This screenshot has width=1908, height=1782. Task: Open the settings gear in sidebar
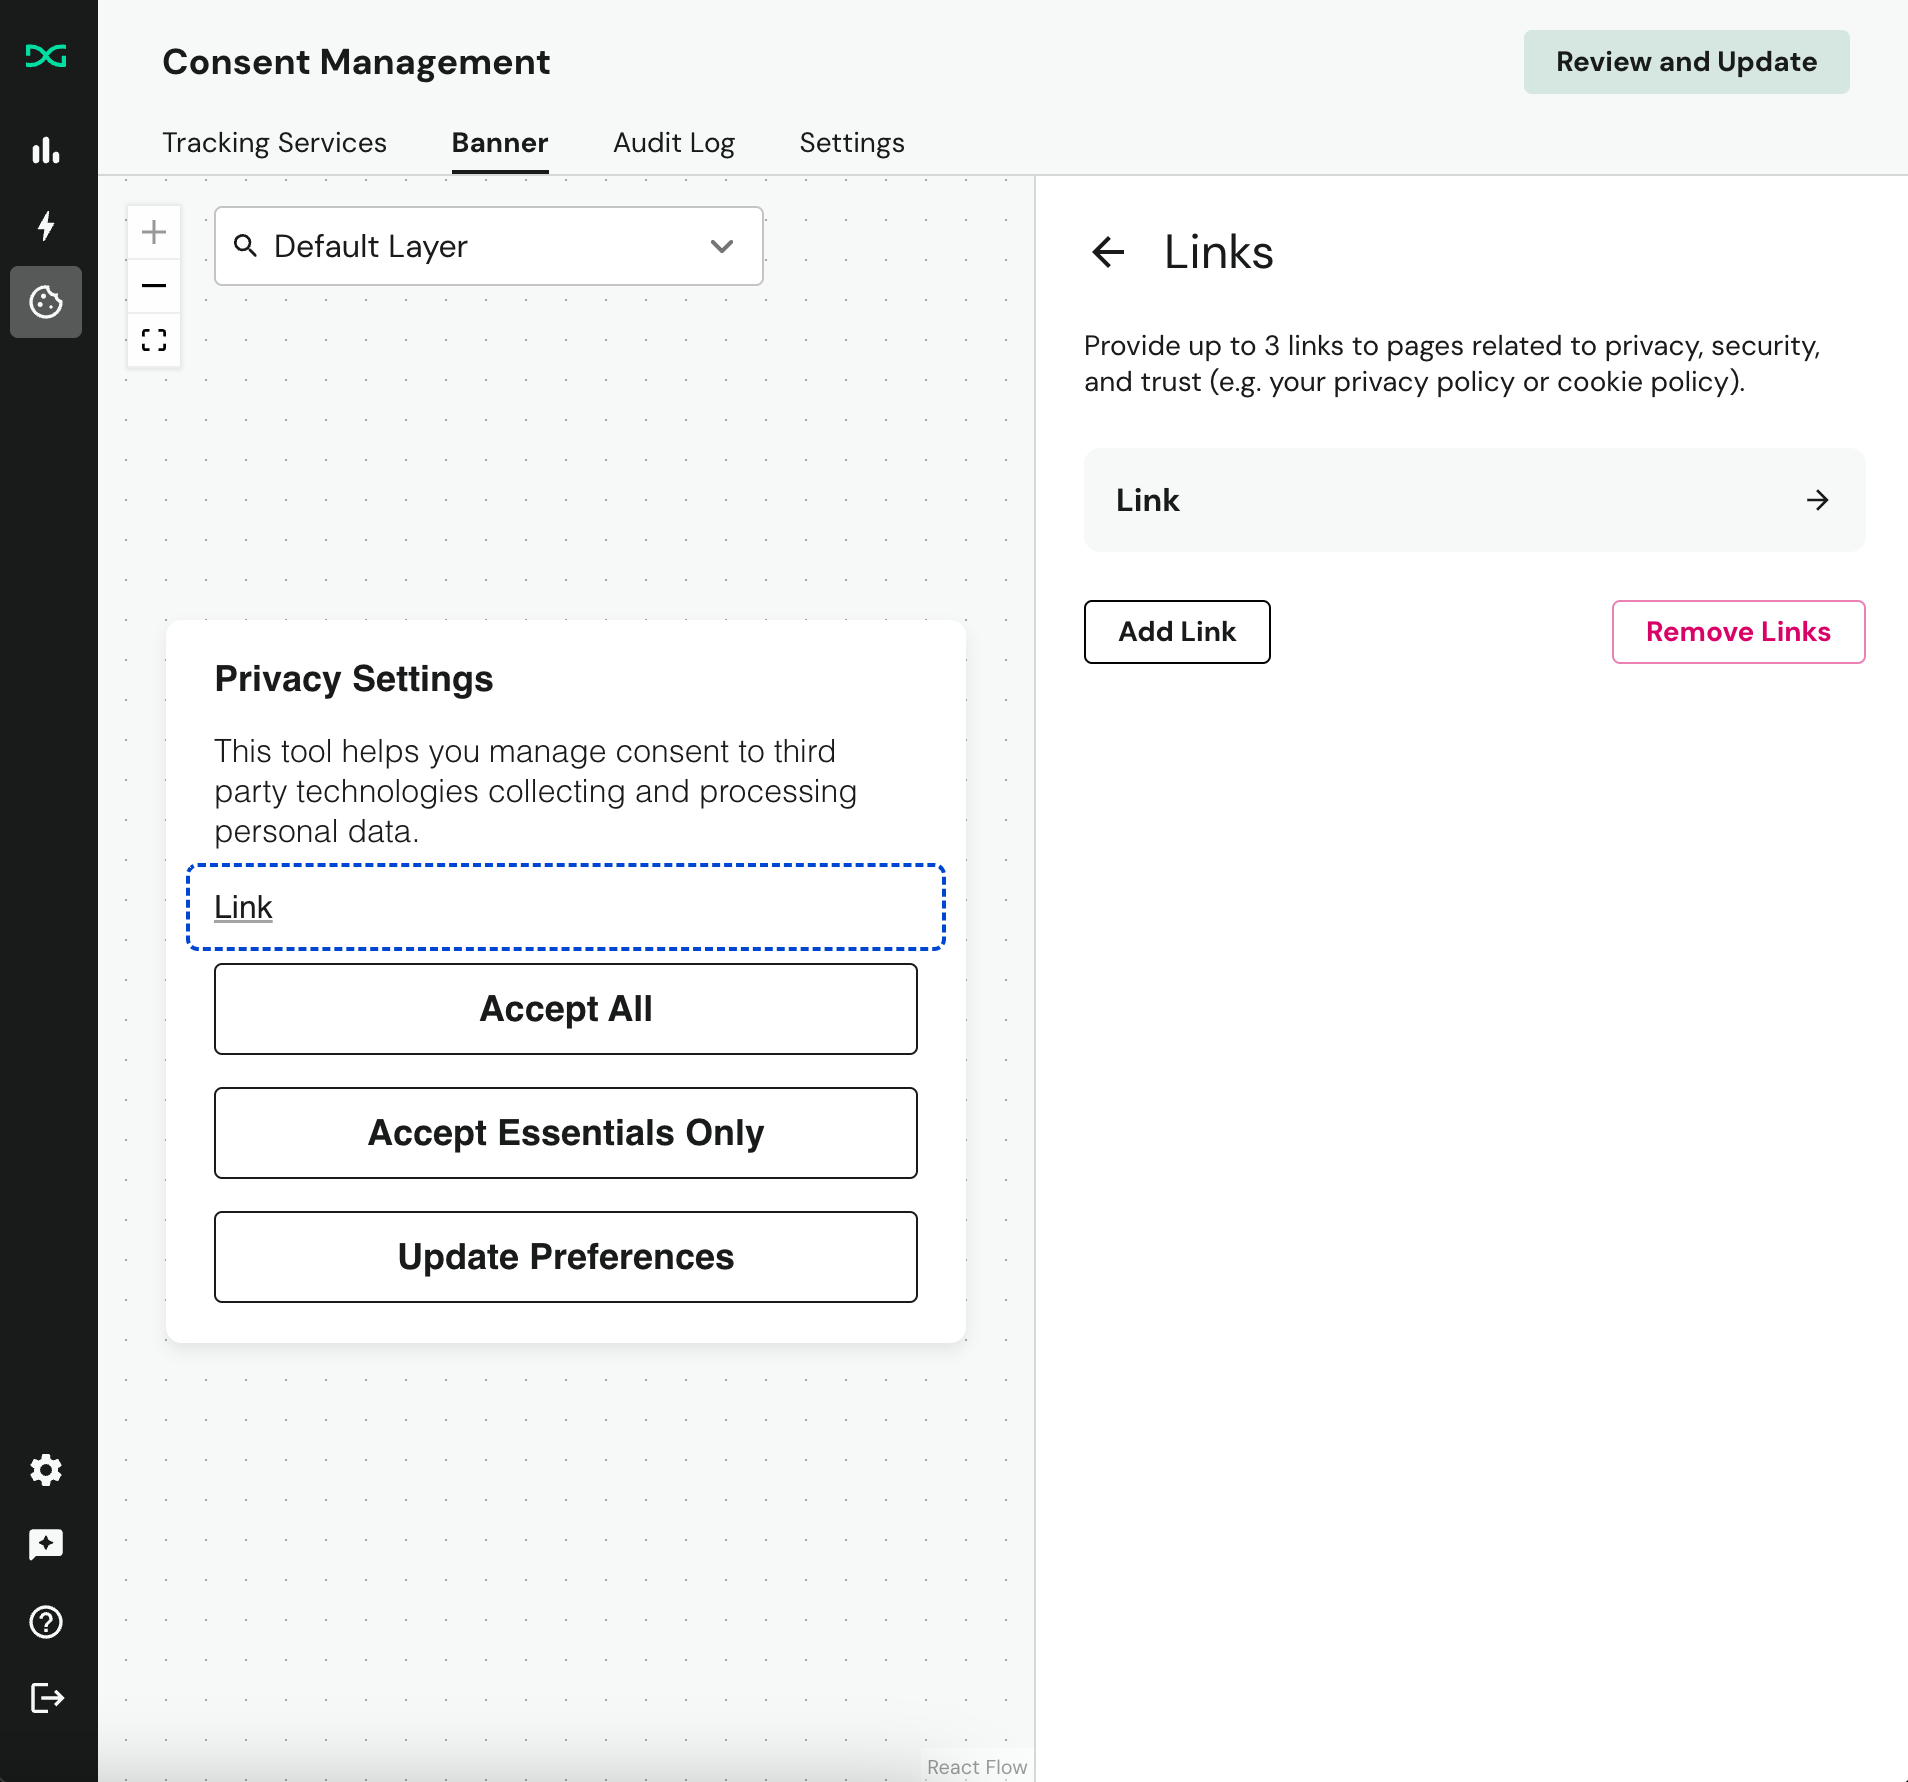[x=46, y=1470]
